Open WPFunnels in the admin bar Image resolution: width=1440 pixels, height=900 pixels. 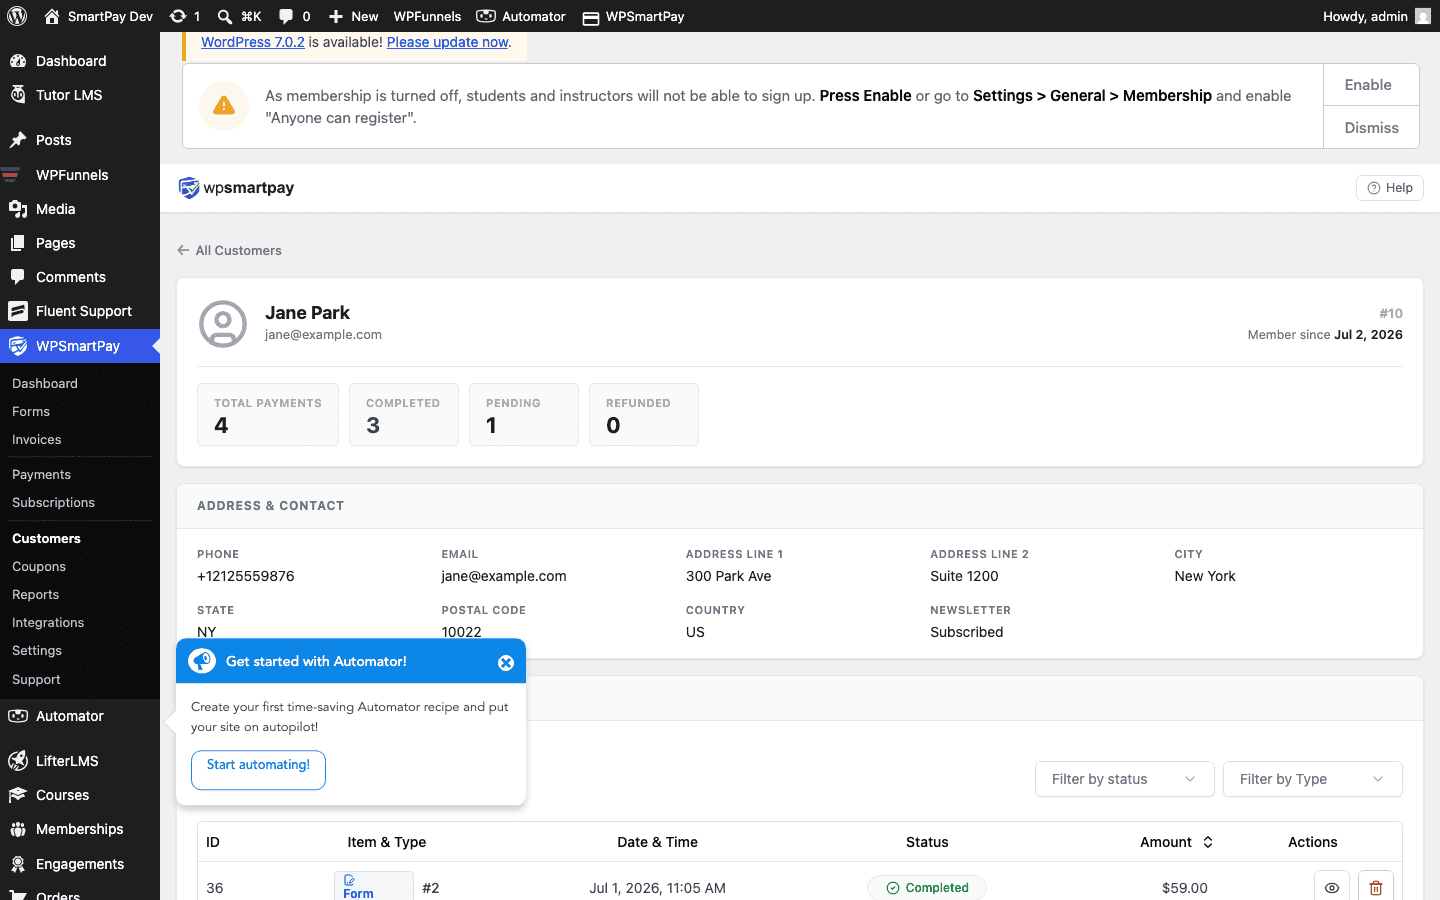pyautogui.click(x=427, y=16)
